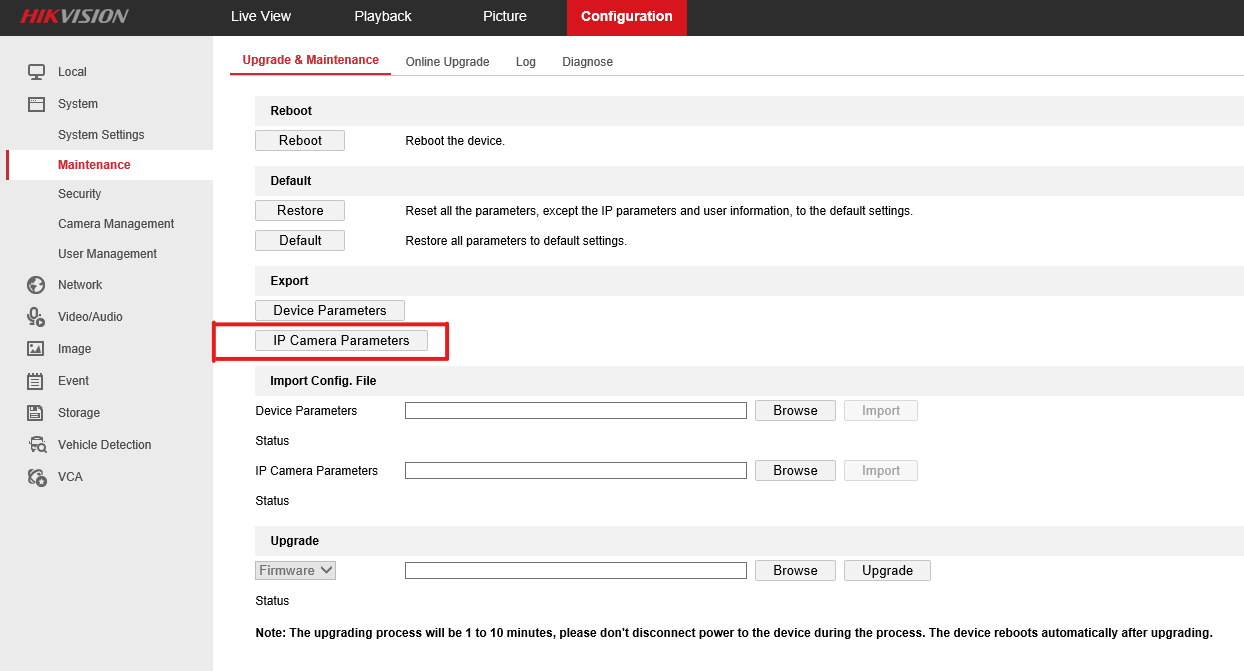Open the Log tab
The height and width of the screenshot is (671, 1244).
click(525, 62)
